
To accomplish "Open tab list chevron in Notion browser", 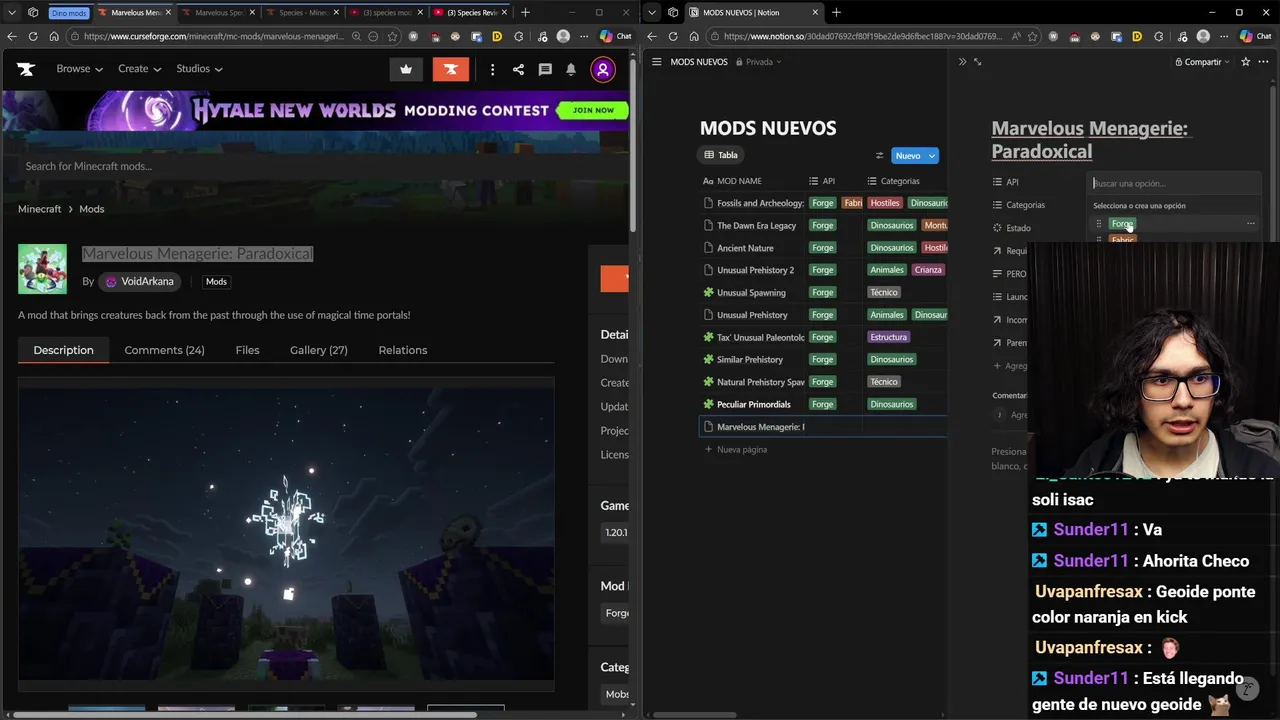I will (x=652, y=12).
